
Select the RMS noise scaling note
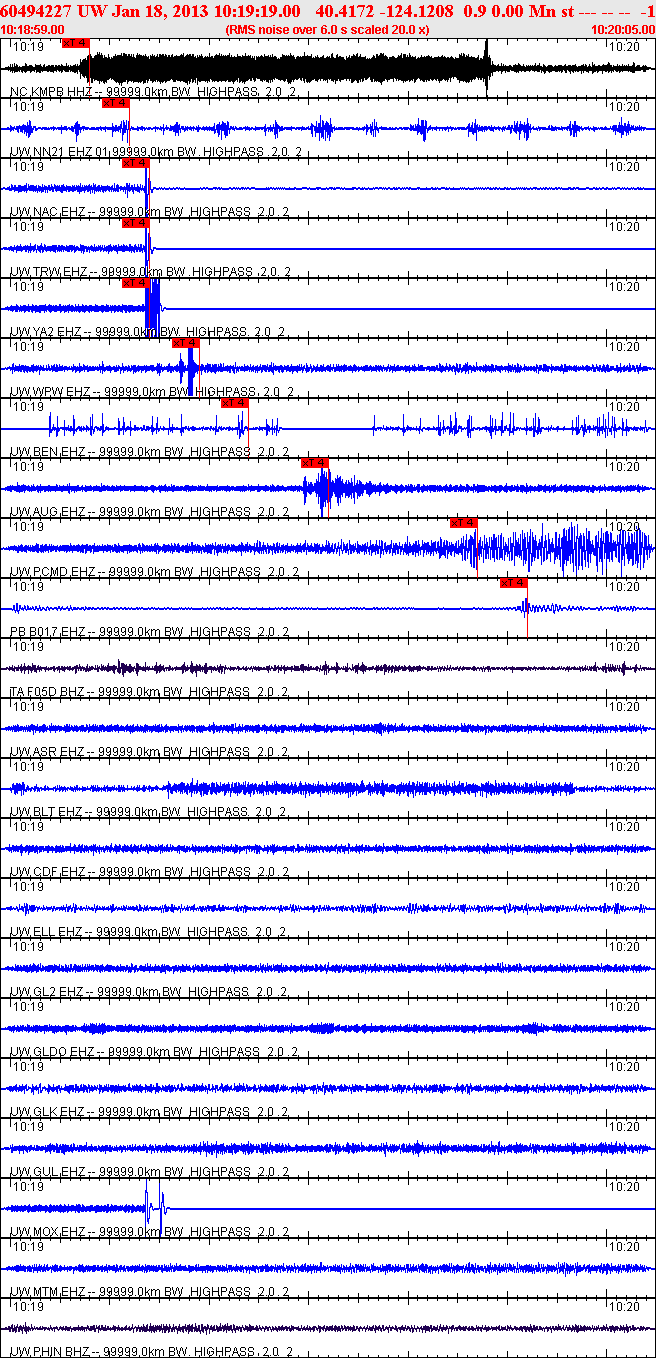(328, 30)
